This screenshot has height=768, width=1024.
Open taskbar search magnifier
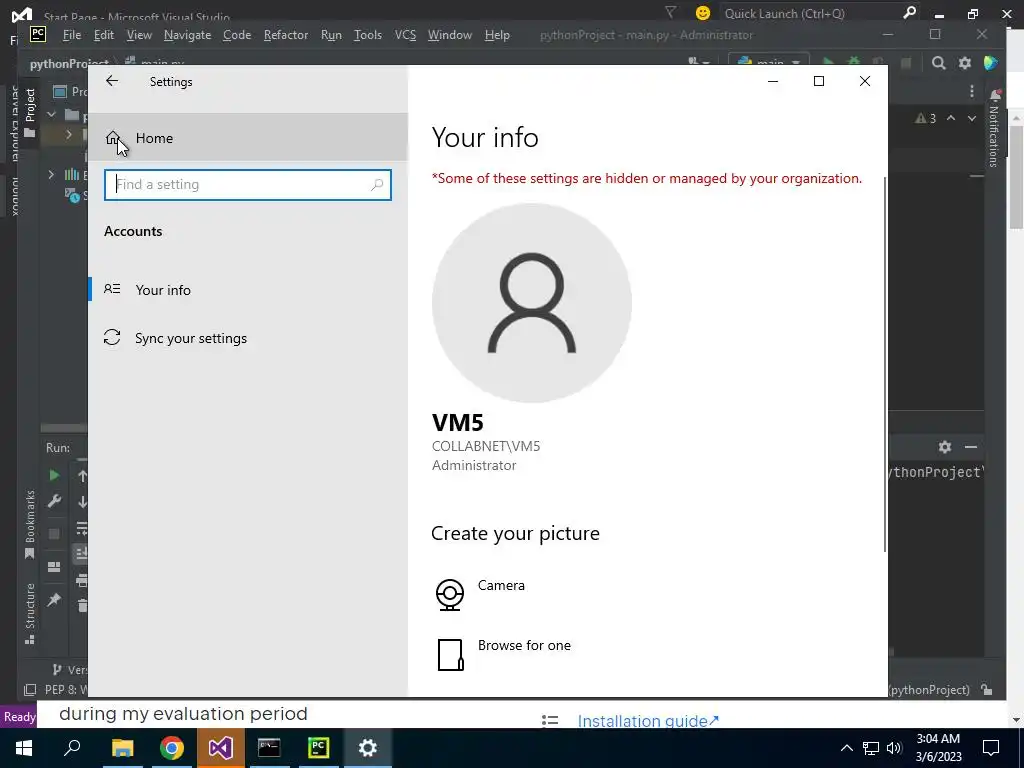72,748
